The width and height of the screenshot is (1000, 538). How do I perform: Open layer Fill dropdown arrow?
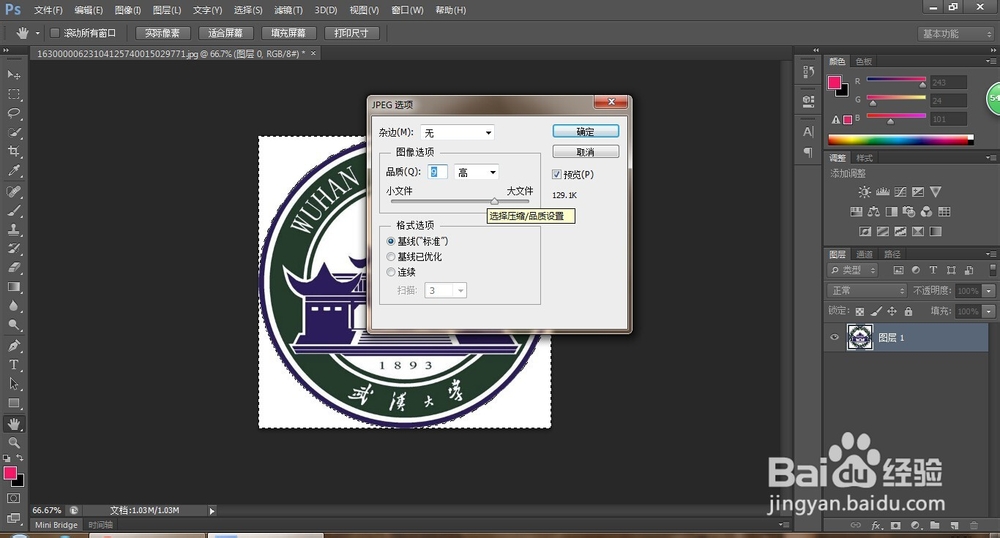[x=989, y=311]
